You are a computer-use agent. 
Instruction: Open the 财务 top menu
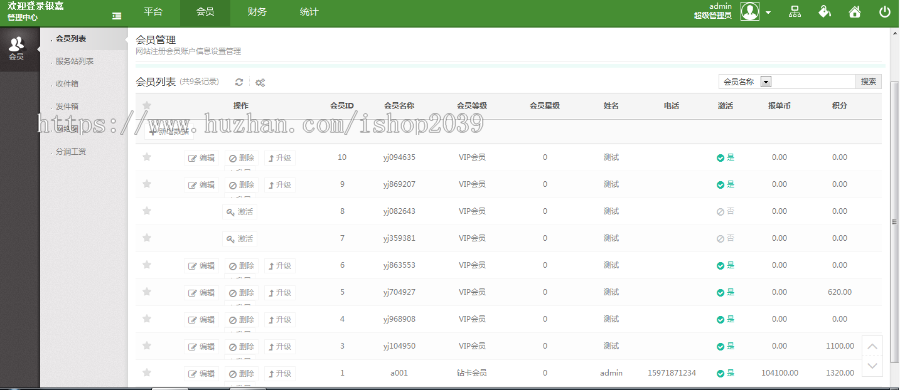point(257,12)
